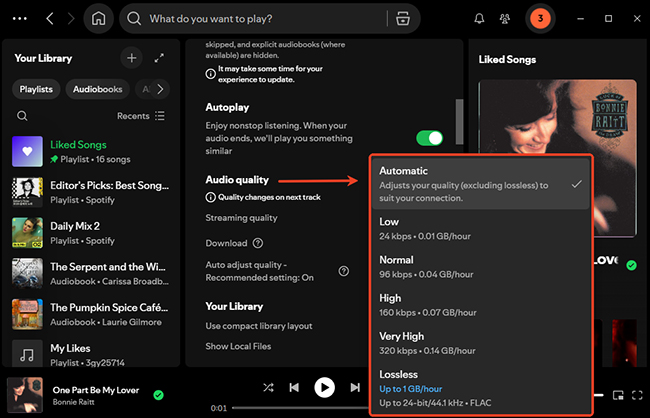Click the Liked Songs heart thumbnail
Image resolution: width=650 pixels, height=418 pixels.
coord(27,151)
